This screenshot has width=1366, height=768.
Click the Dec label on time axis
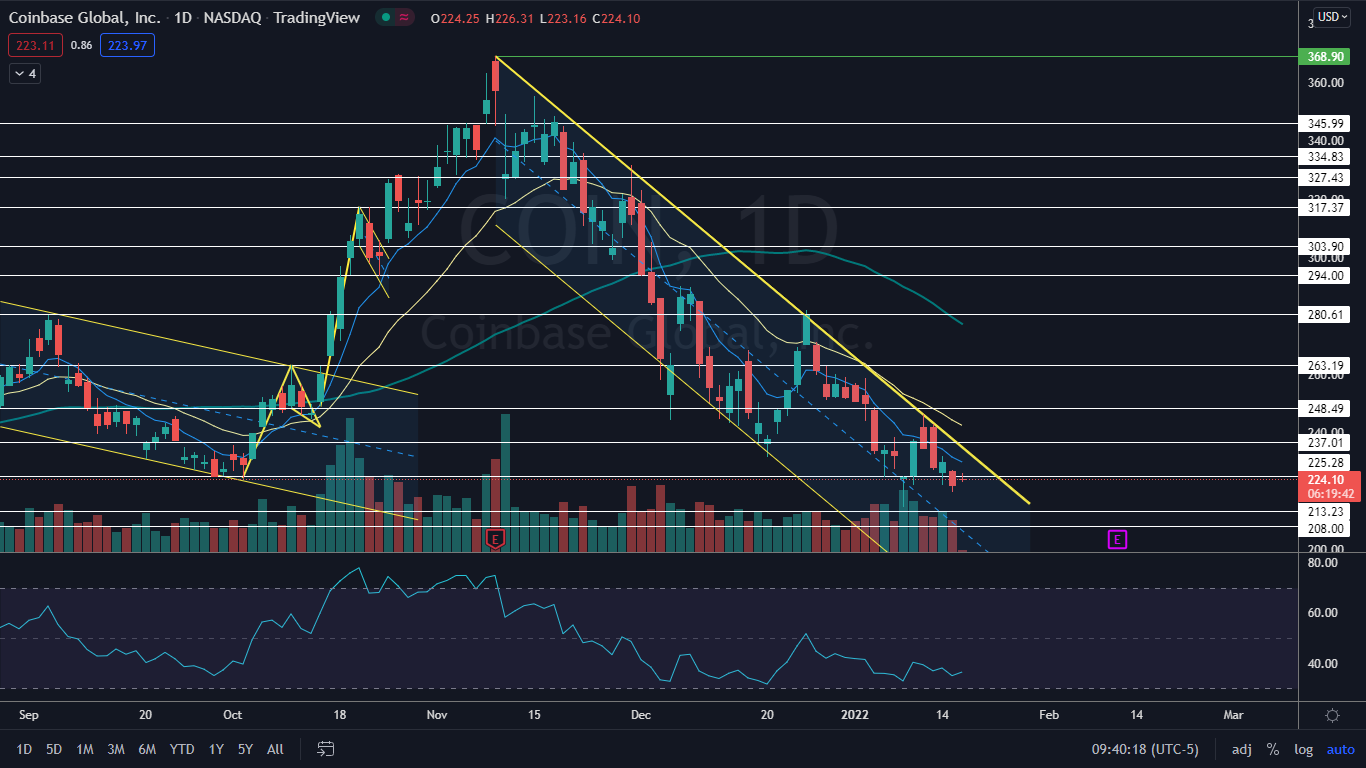coord(641,715)
